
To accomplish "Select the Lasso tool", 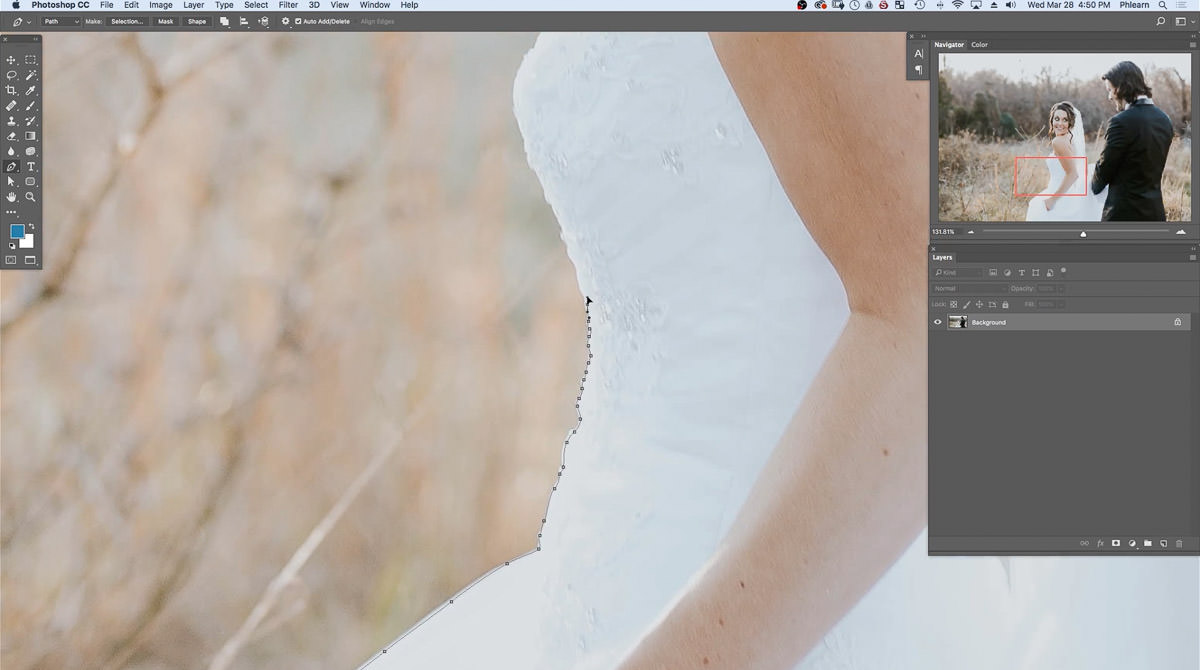I will click(12, 75).
